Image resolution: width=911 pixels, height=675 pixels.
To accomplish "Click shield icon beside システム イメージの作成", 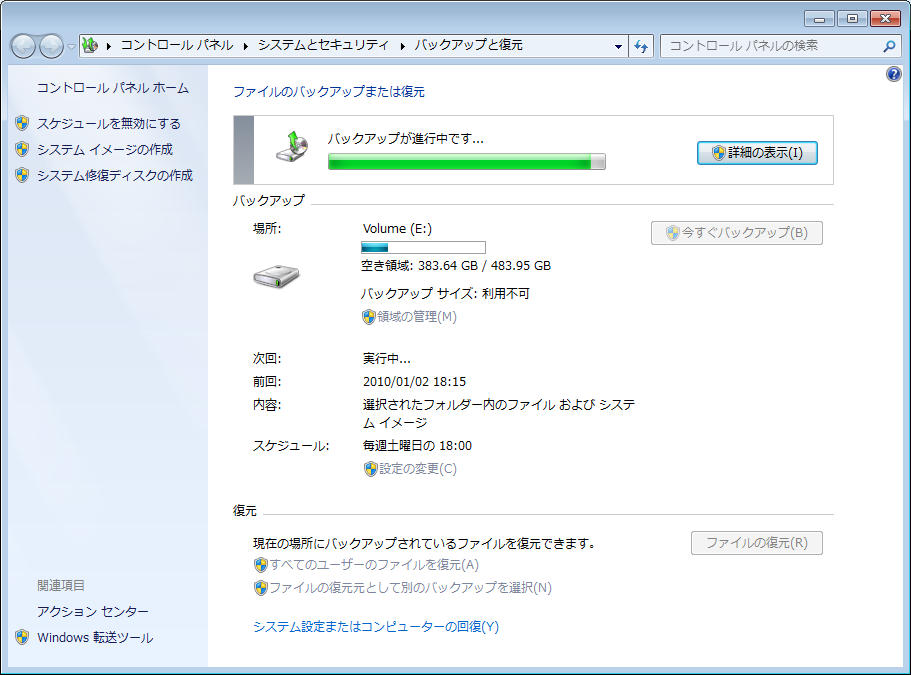I will [22, 149].
